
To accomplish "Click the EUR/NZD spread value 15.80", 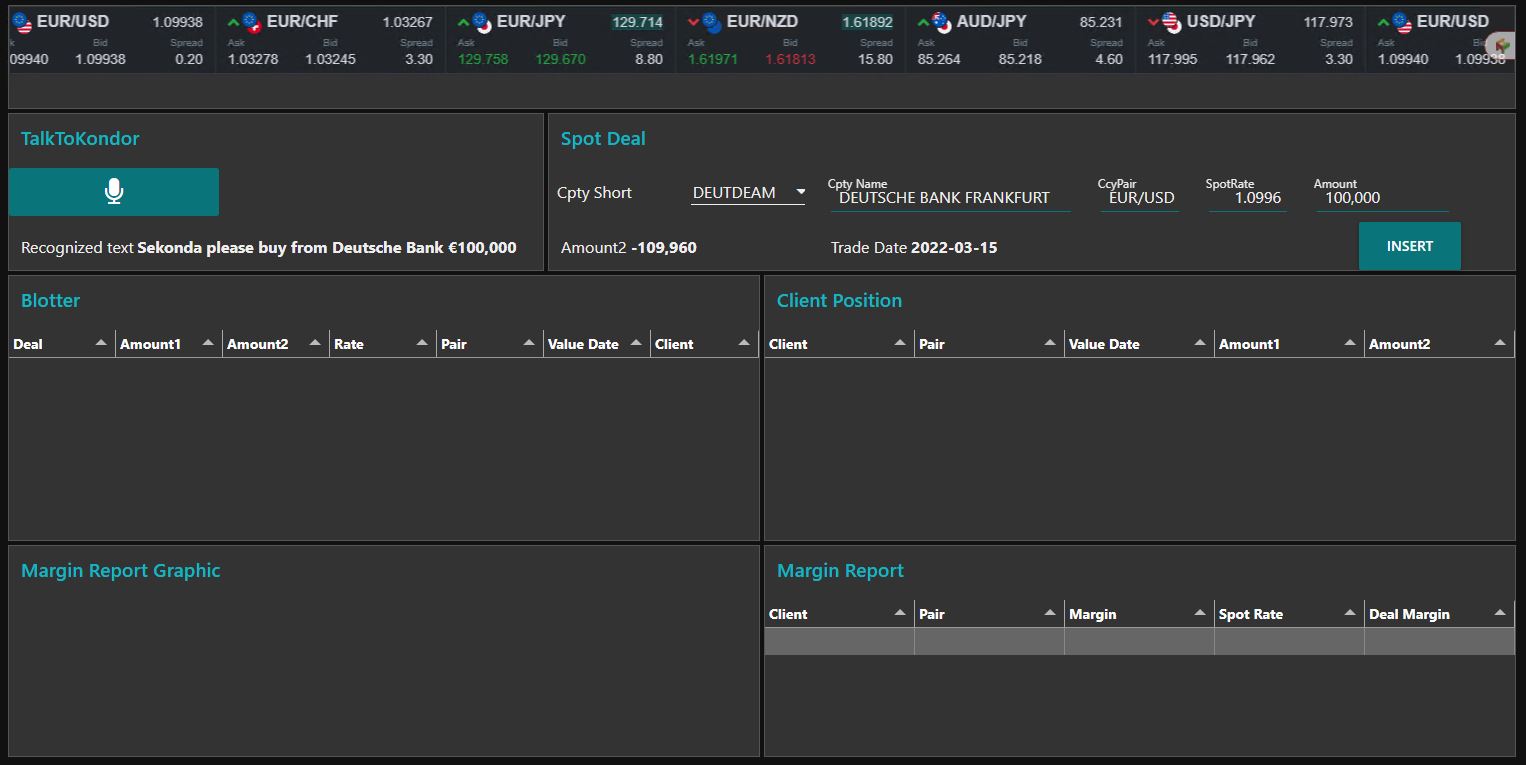I will [875, 59].
